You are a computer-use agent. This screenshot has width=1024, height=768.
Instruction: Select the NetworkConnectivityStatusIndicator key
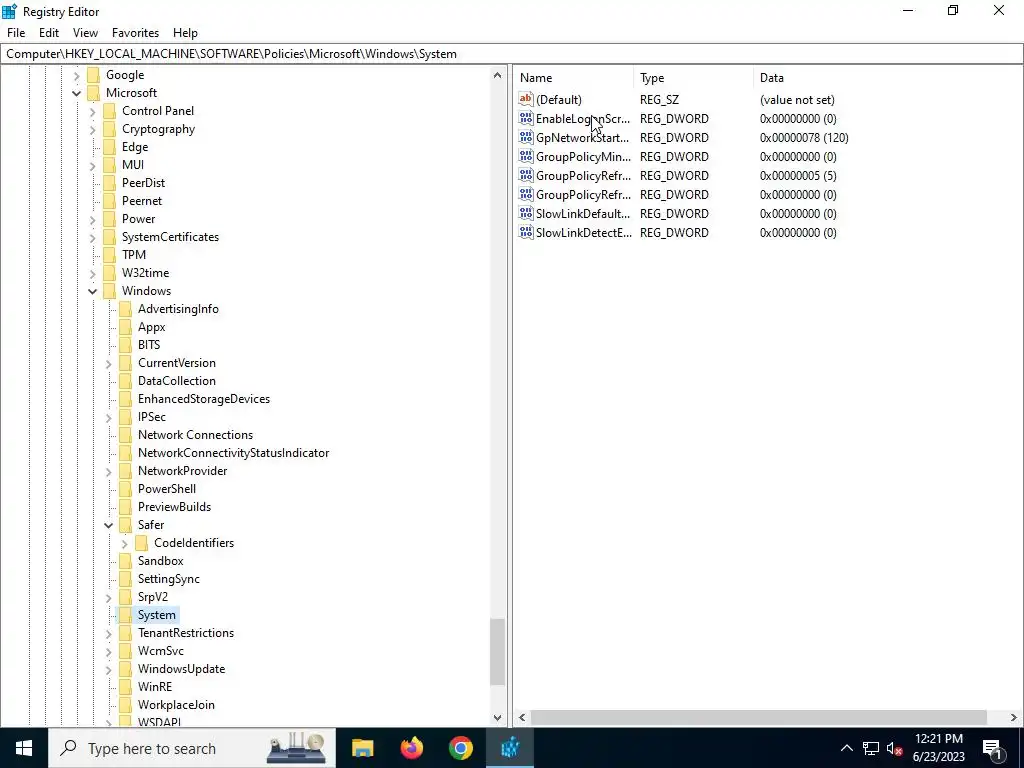pyautogui.click(x=233, y=453)
